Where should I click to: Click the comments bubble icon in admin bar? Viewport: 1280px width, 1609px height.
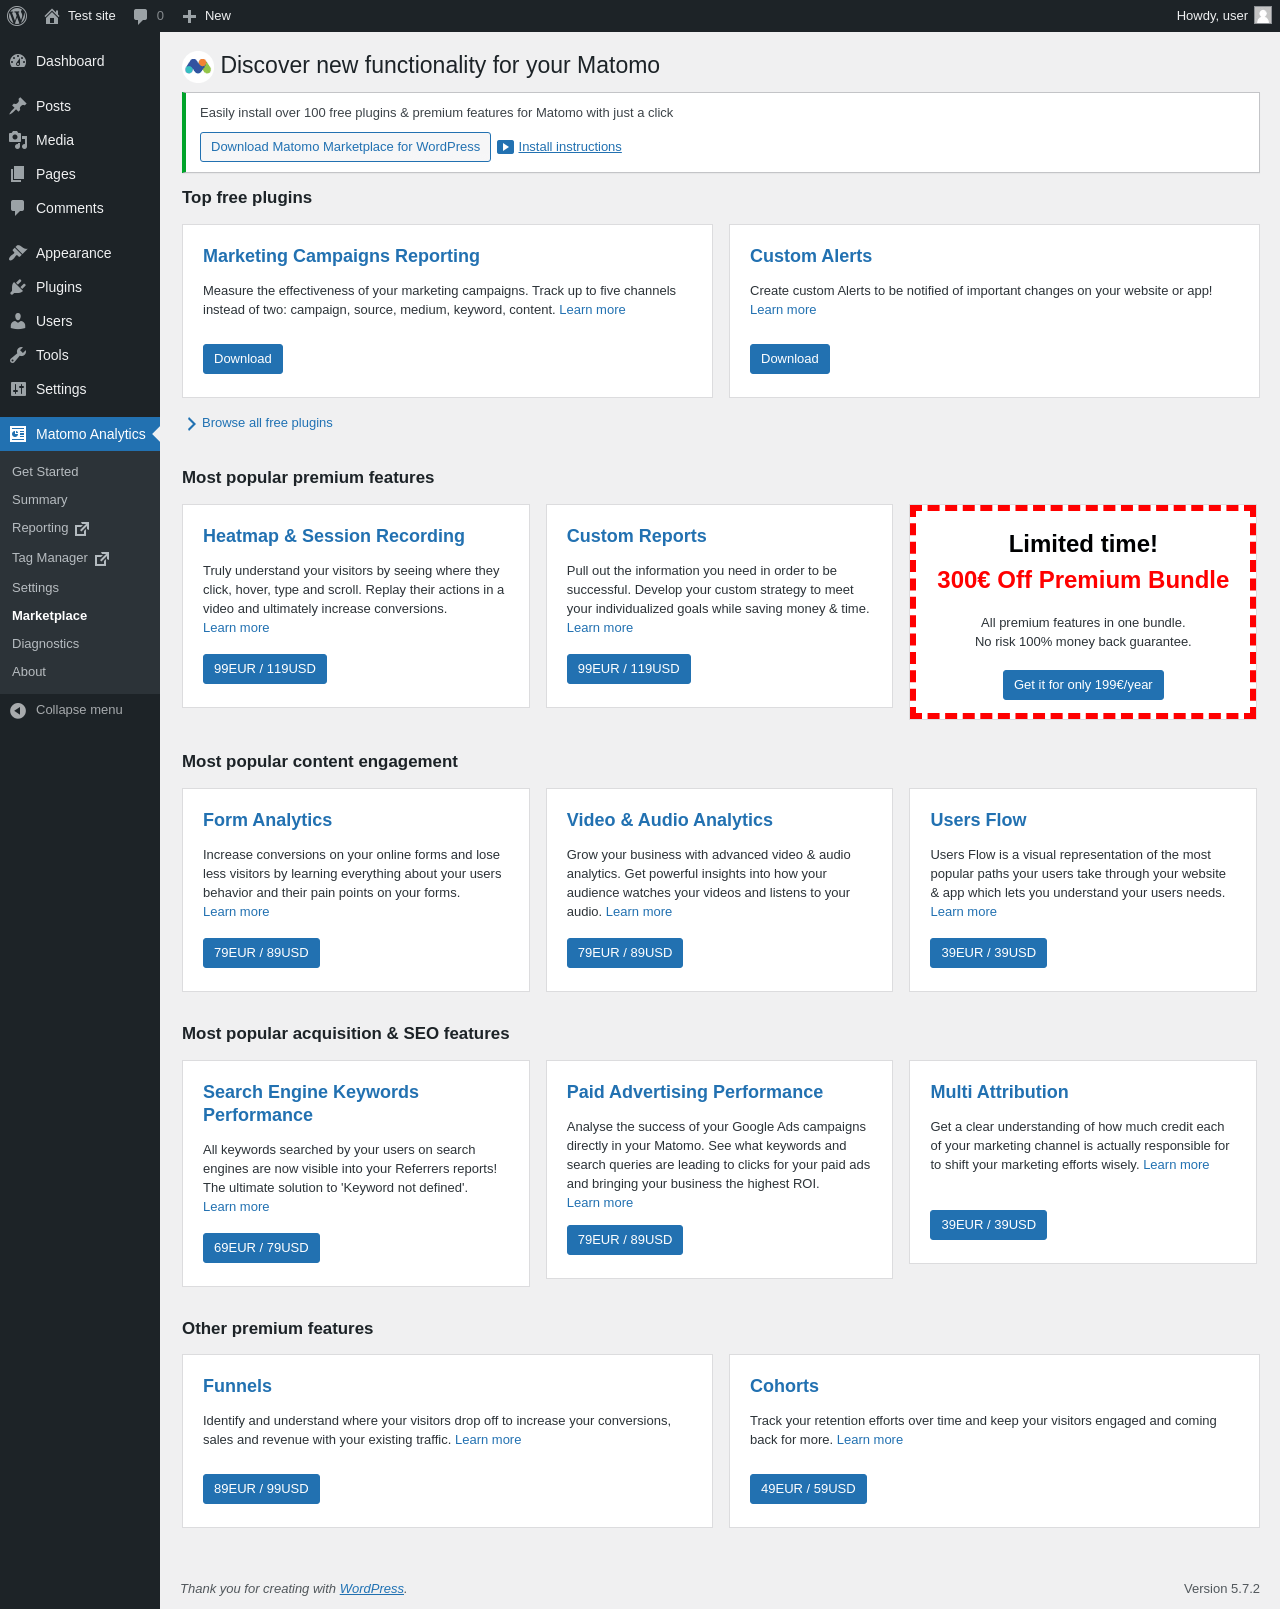pyautogui.click(x=141, y=16)
